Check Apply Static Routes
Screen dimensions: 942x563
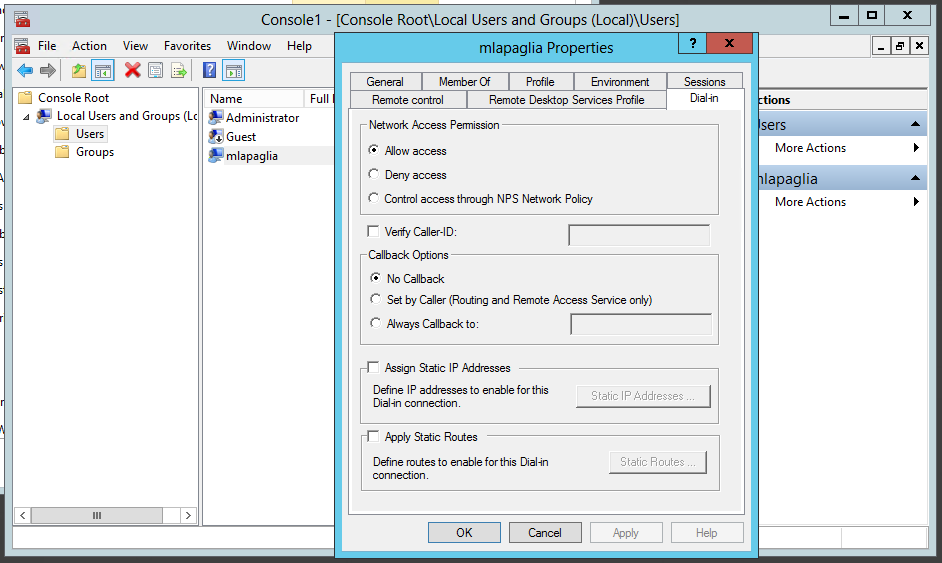click(x=373, y=436)
